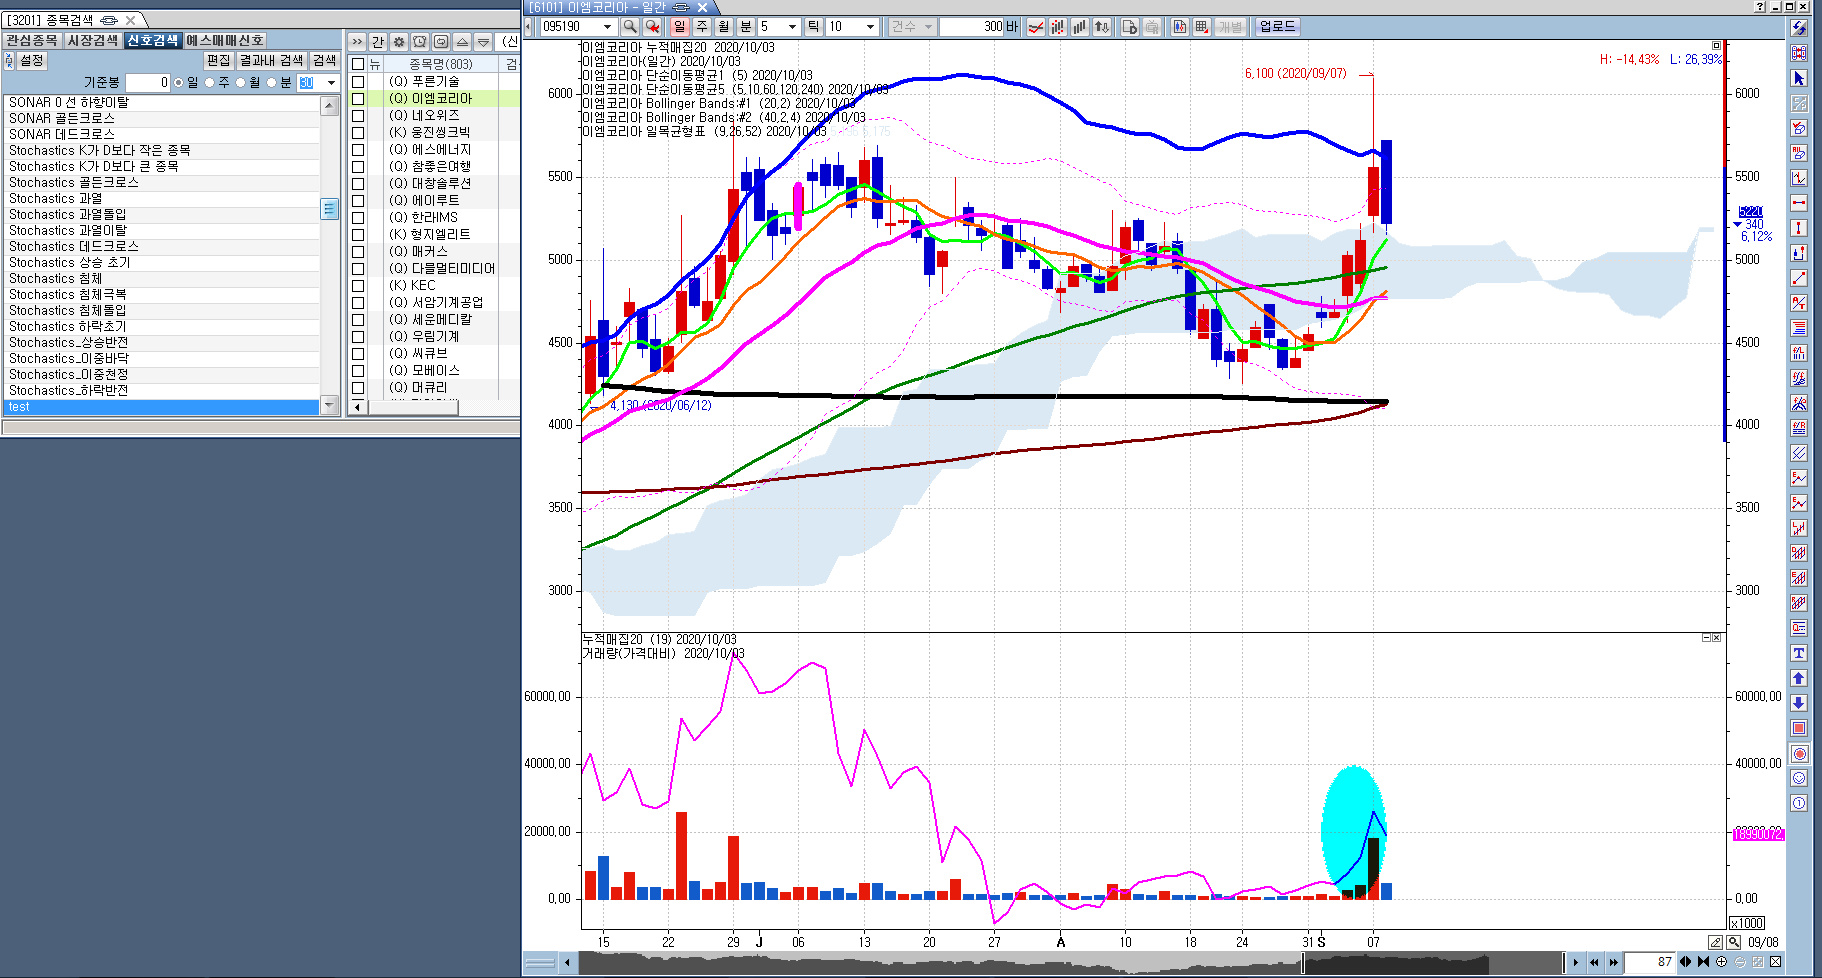Click the 업로드 button

pyautogui.click(x=1277, y=27)
